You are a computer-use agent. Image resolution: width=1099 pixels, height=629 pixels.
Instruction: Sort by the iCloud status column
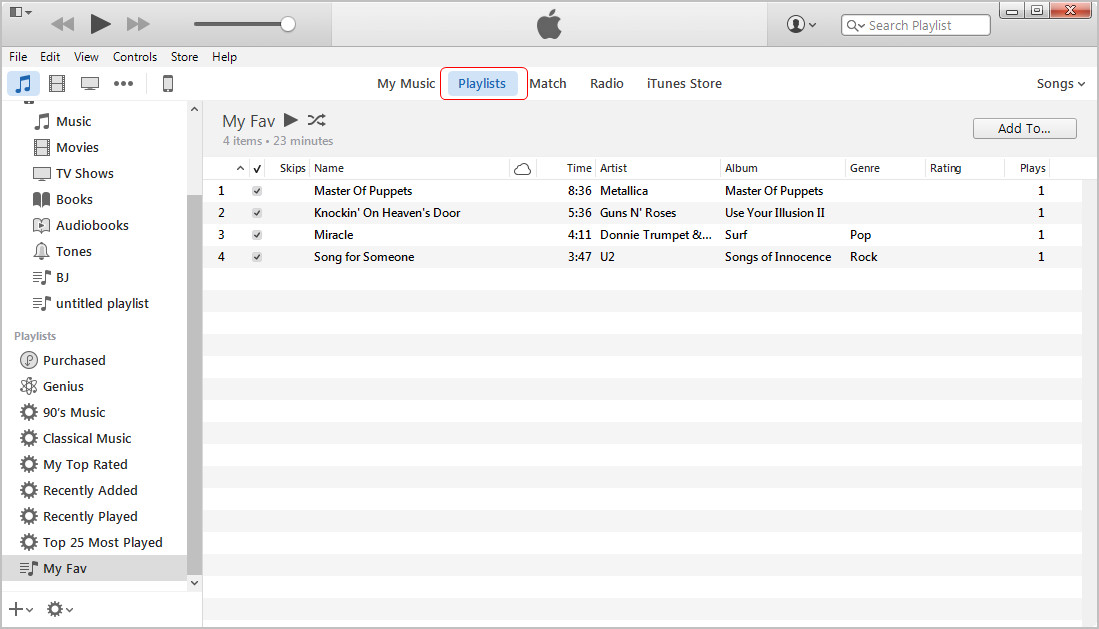[522, 168]
